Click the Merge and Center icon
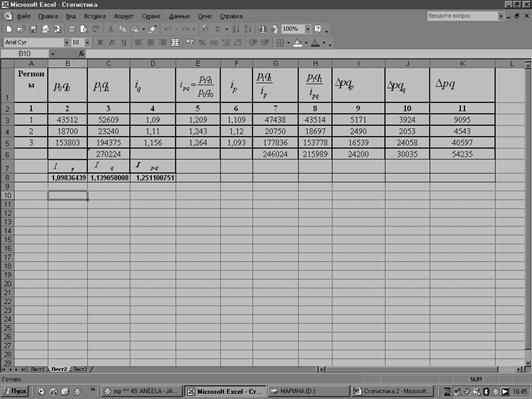The height and width of the screenshot is (399, 532). (175, 43)
